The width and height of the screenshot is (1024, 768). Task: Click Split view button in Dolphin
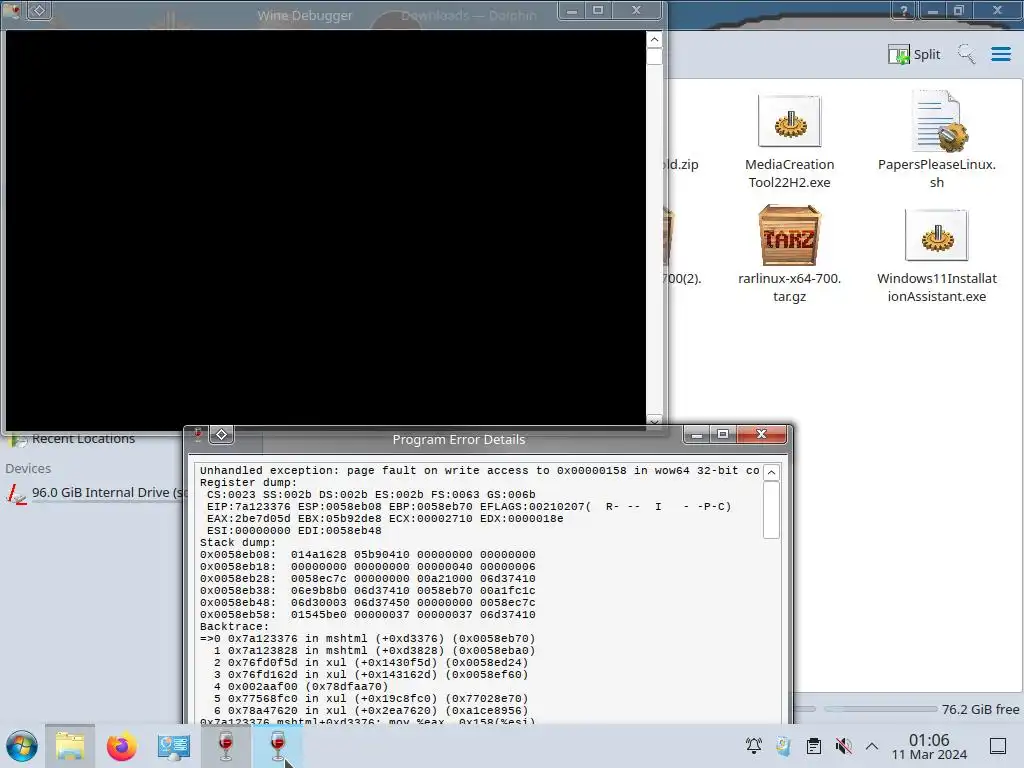click(x=914, y=54)
